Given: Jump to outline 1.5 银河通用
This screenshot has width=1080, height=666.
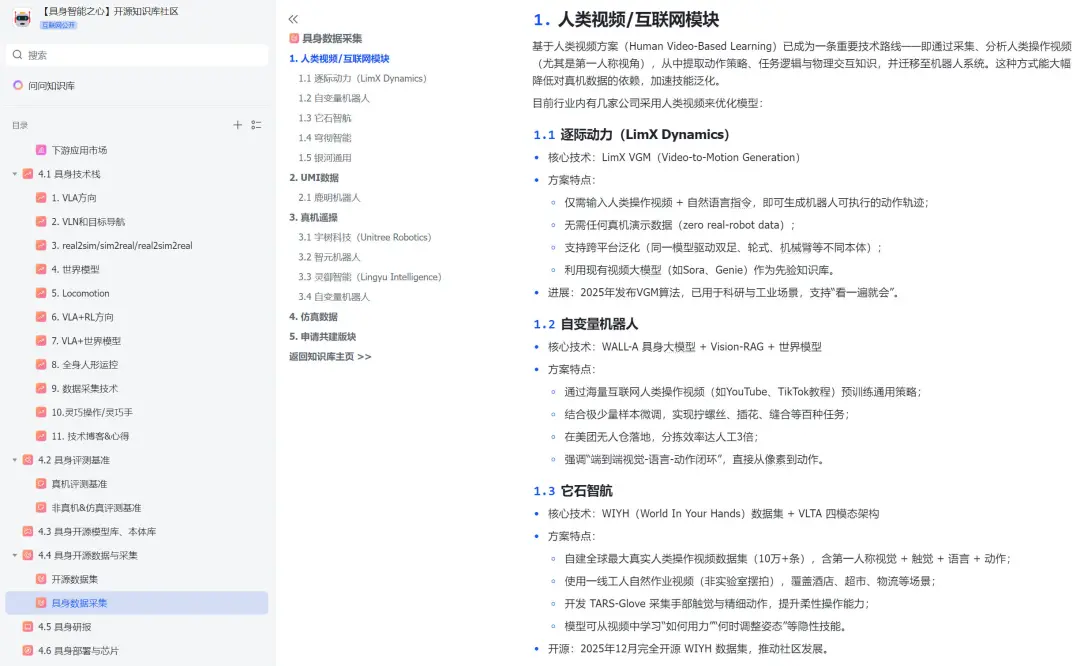Looking at the screenshot, I should click(x=324, y=158).
